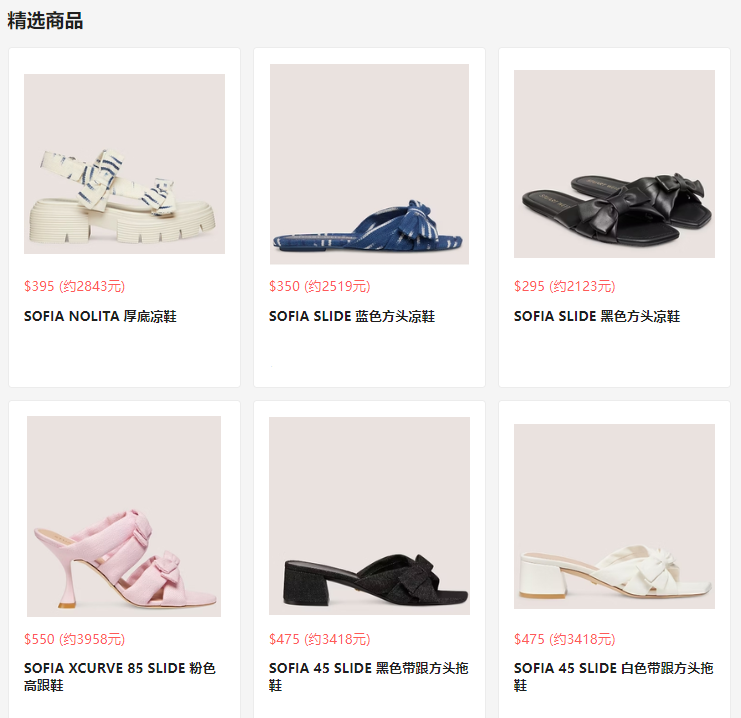
Task: Click blank space below SOFIA NOLITA card title
Action: [x=124, y=355]
